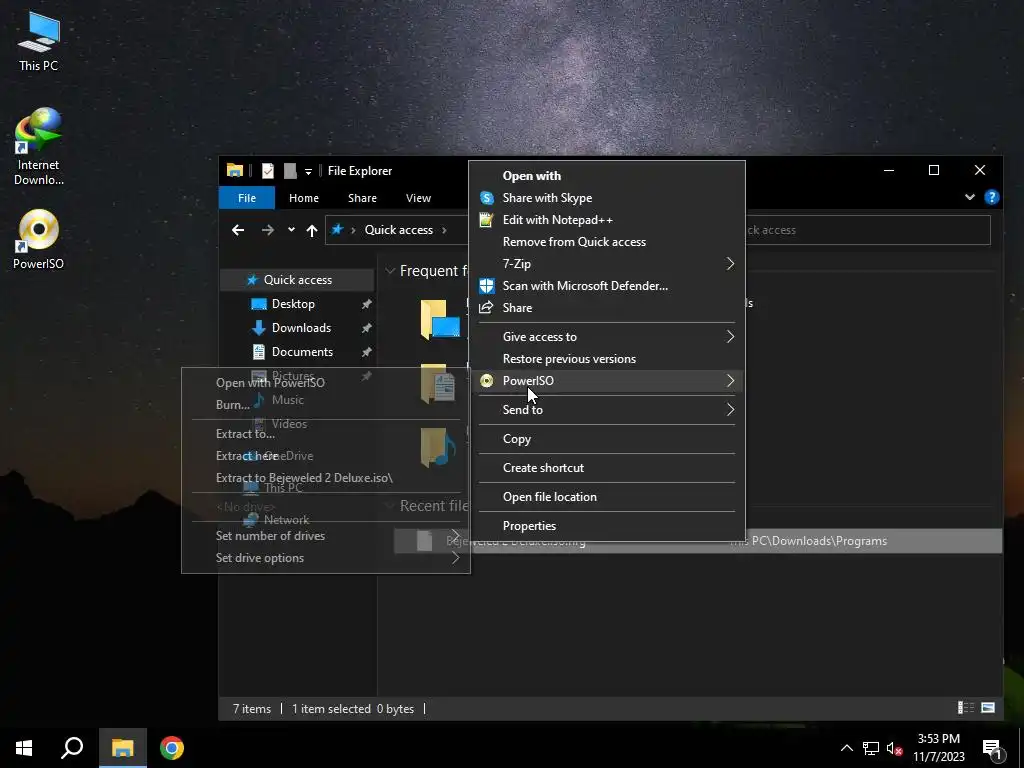Click the Properties quick access toolbar icon
This screenshot has width=1024, height=768.
(268, 170)
